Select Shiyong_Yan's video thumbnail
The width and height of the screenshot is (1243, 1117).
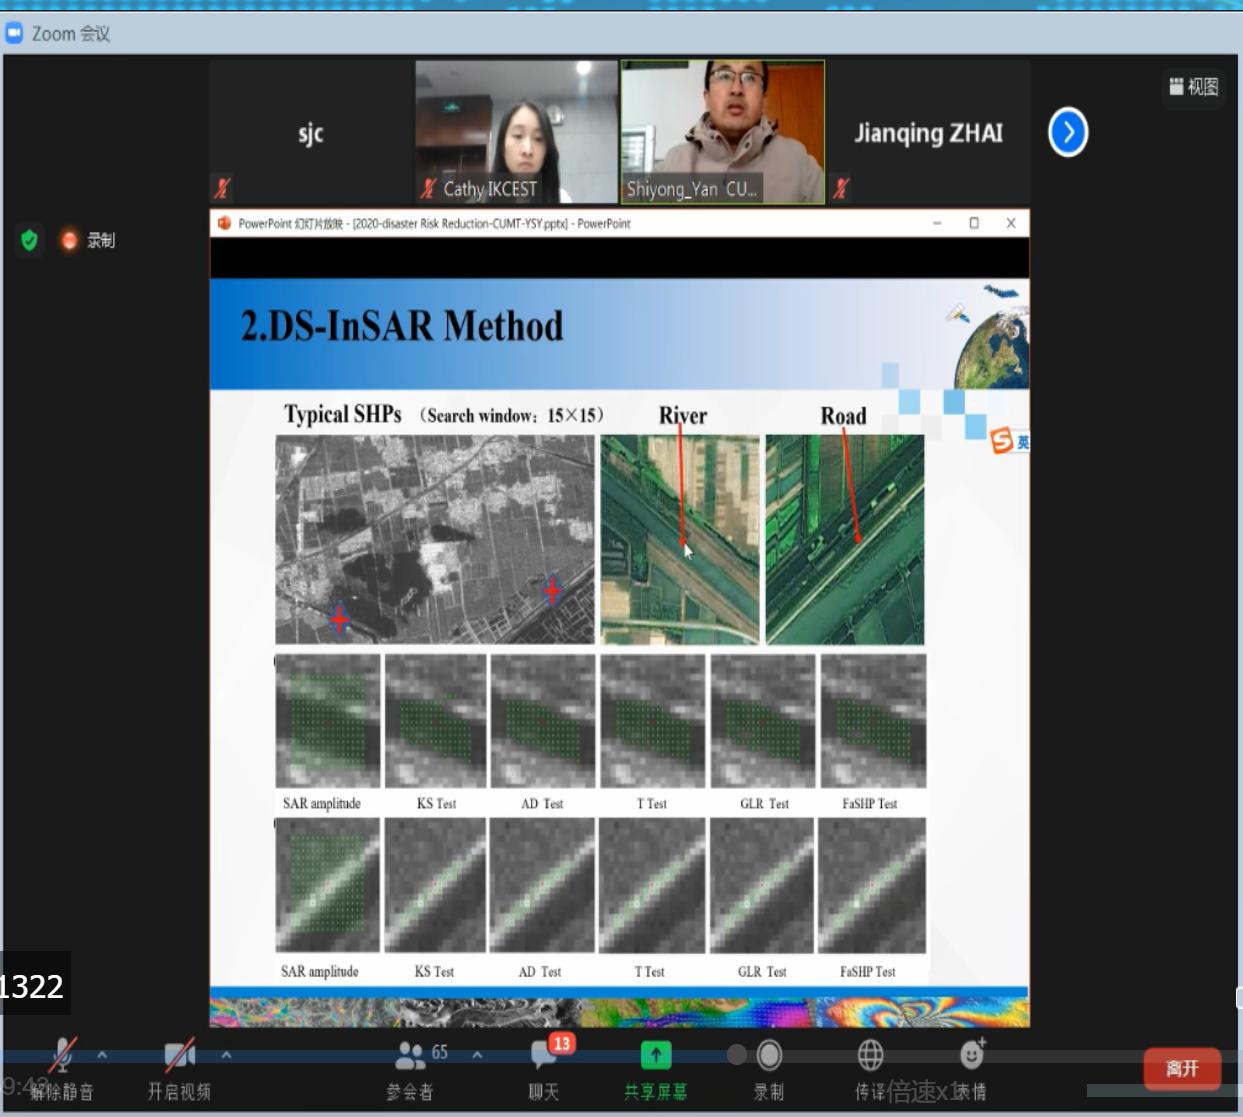coord(722,132)
